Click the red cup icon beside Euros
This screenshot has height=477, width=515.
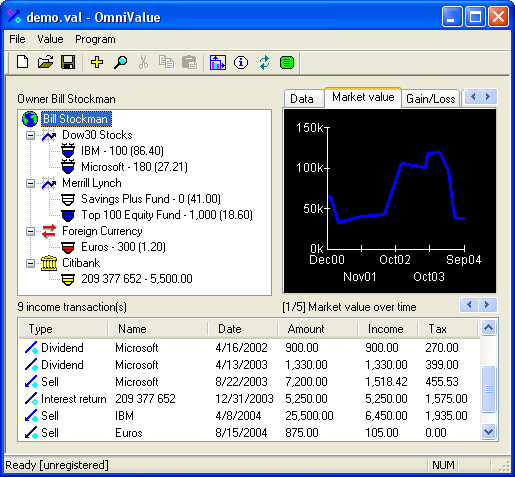coord(68,247)
